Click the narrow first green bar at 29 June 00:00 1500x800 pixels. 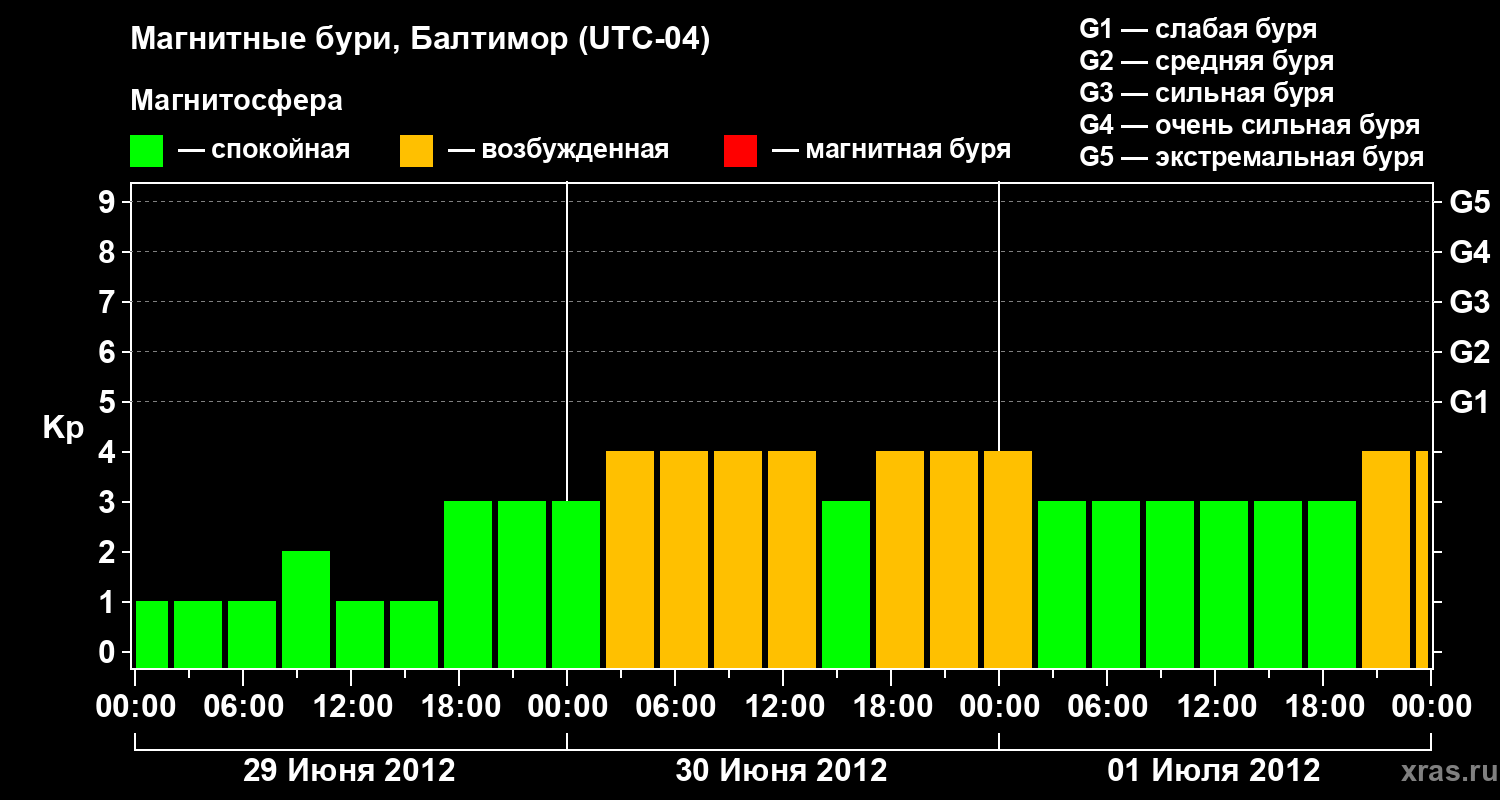152,634
